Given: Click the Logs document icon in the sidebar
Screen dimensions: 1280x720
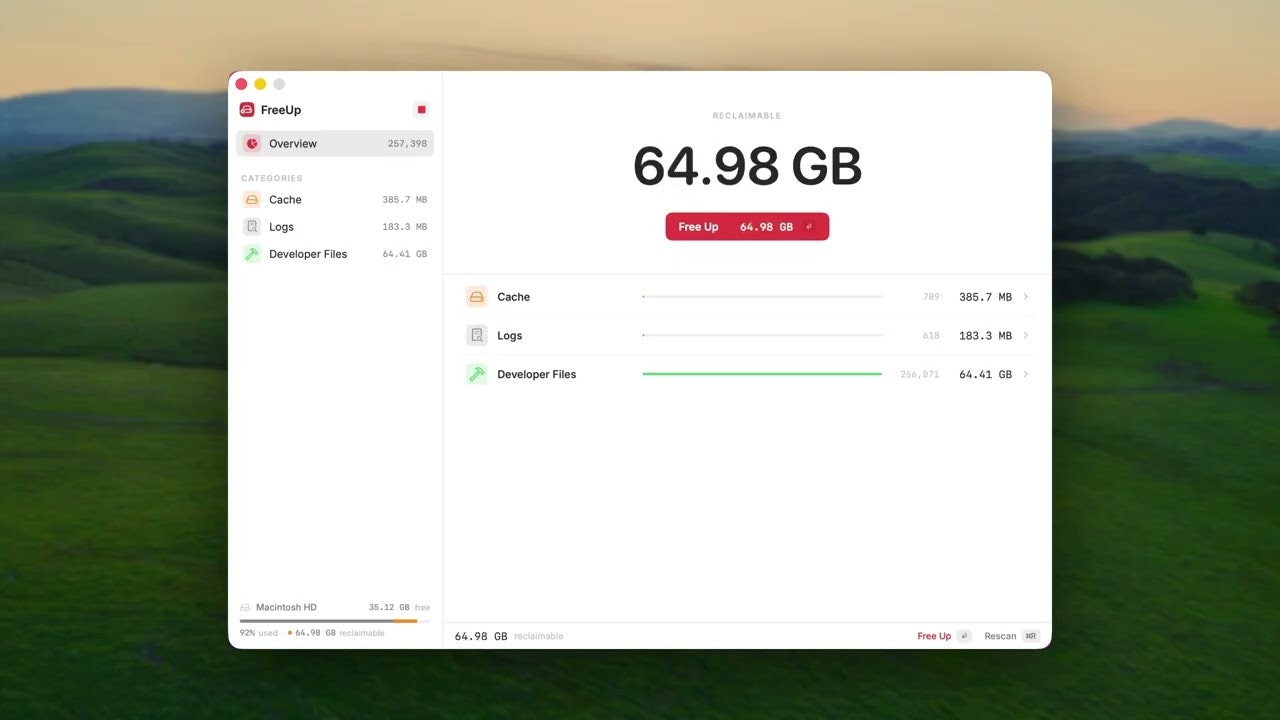Looking at the screenshot, I should (x=251, y=226).
